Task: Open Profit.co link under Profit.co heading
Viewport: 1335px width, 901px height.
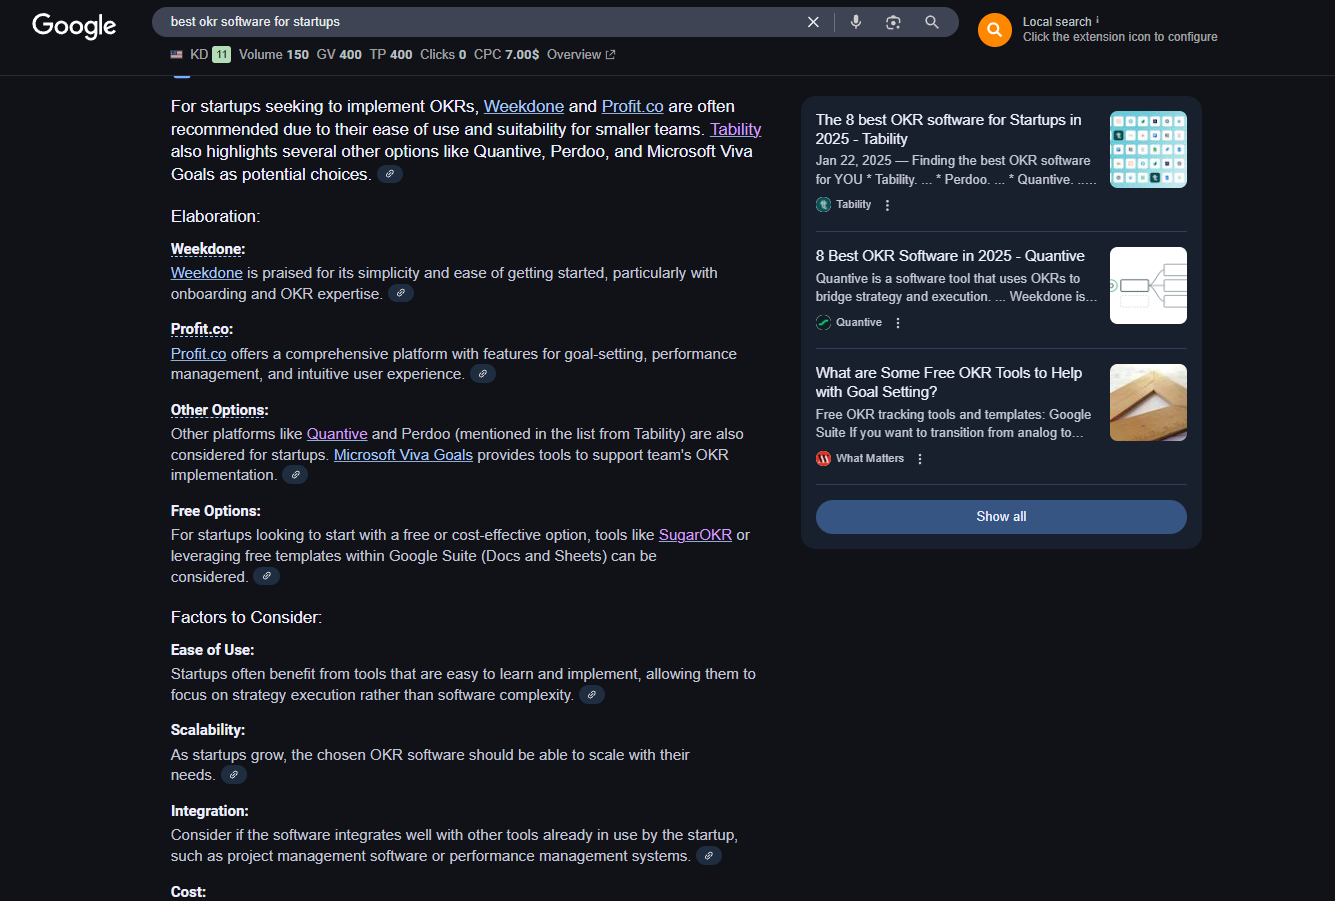Action: click(199, 354)
